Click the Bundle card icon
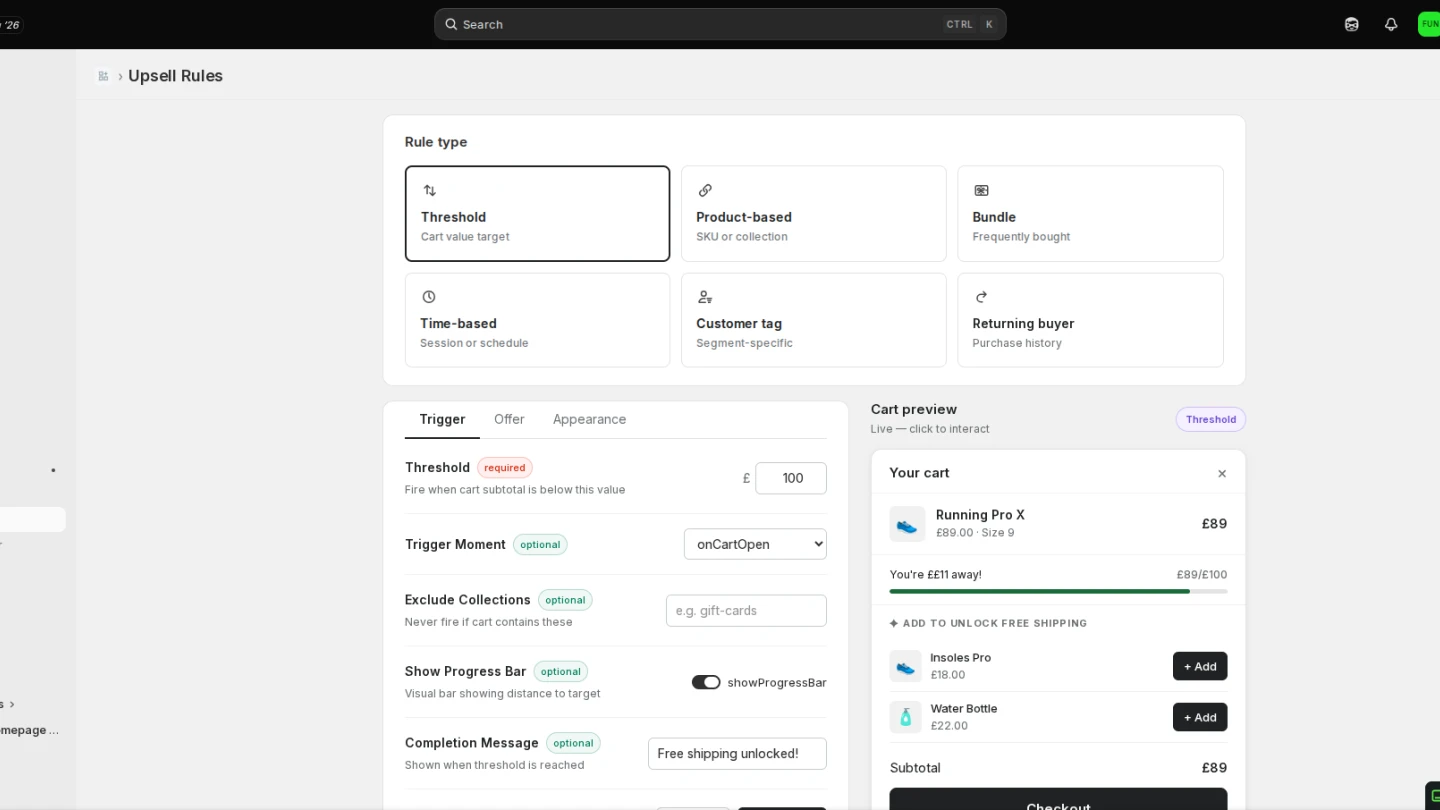 pyautogui.click(x=981, y=190)
